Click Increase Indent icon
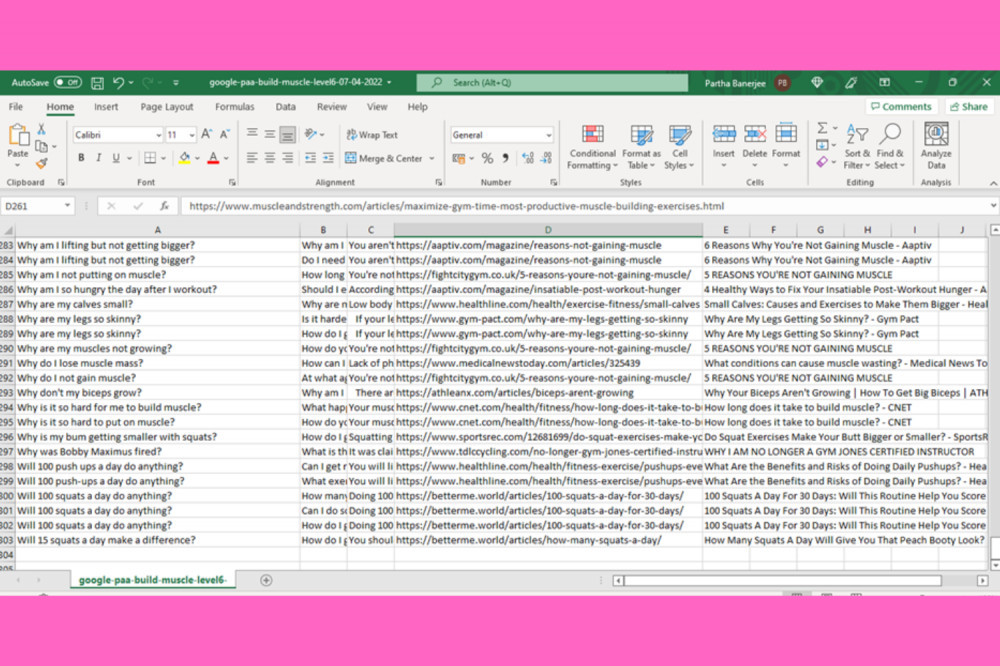 [328, 158]
